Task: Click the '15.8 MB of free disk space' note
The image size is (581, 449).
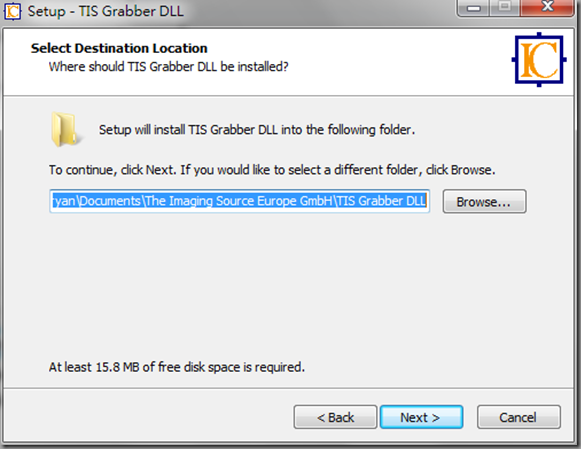Action: (x=177, y=367)
